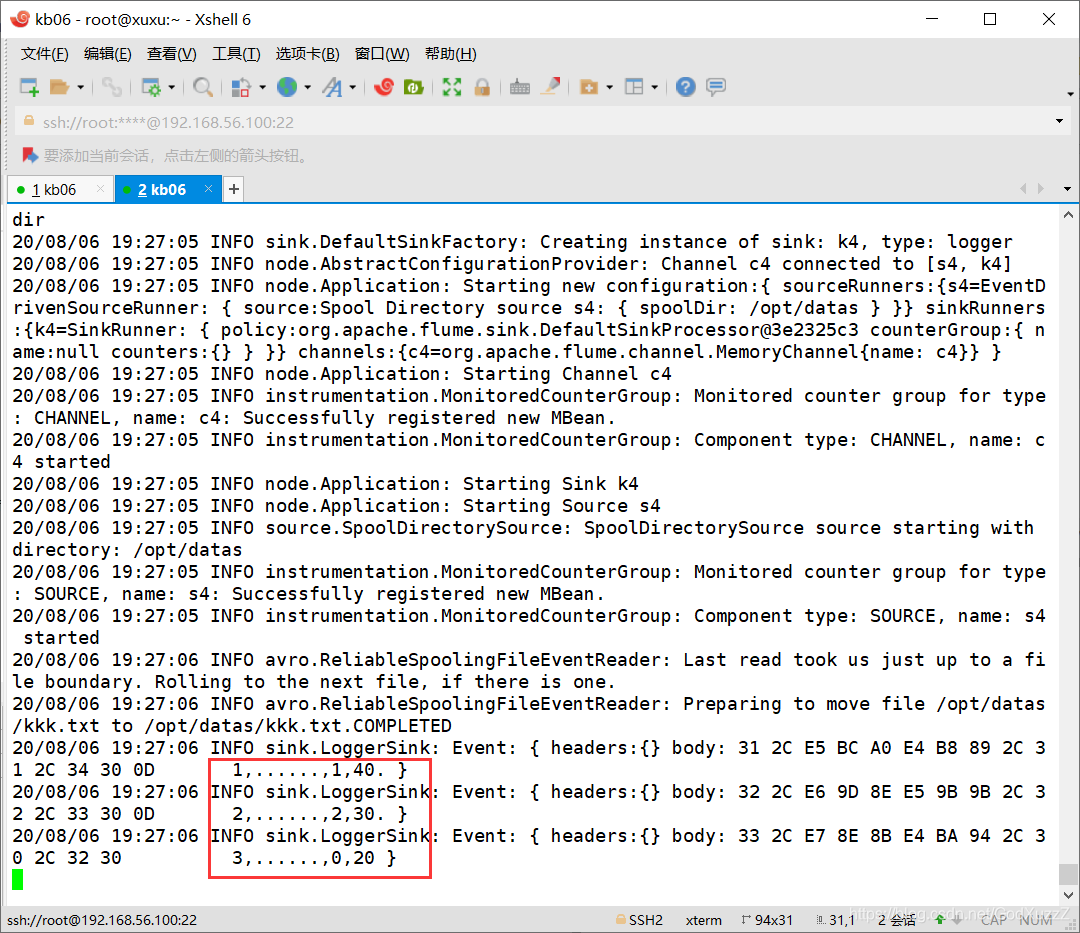Click the Find magnifier icon
This screenshot has width=1080, height=933.
(202, 87)
